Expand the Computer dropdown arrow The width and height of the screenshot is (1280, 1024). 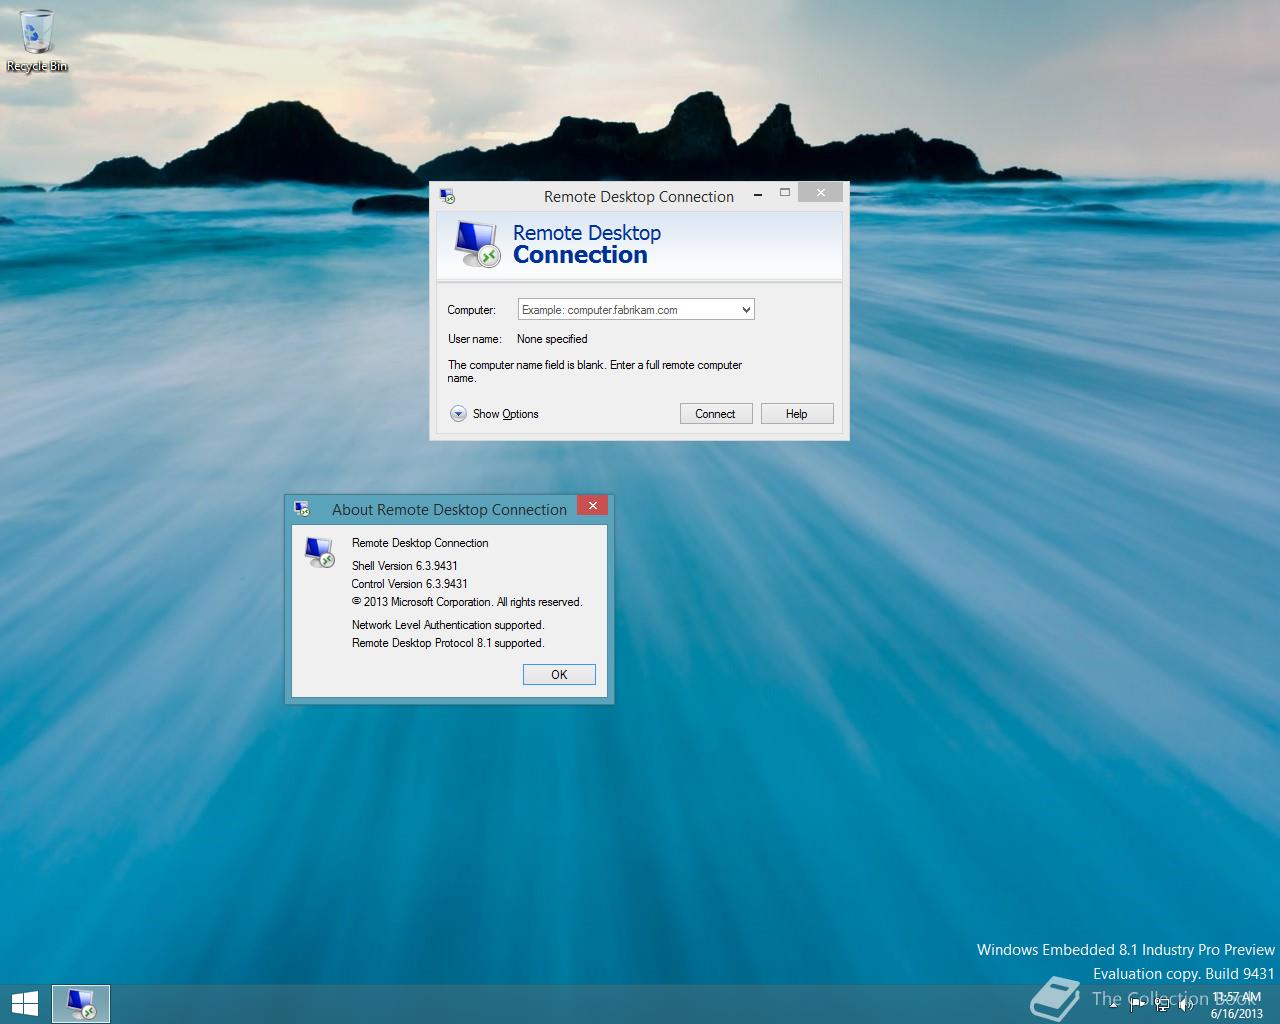[x=745, y=310]
